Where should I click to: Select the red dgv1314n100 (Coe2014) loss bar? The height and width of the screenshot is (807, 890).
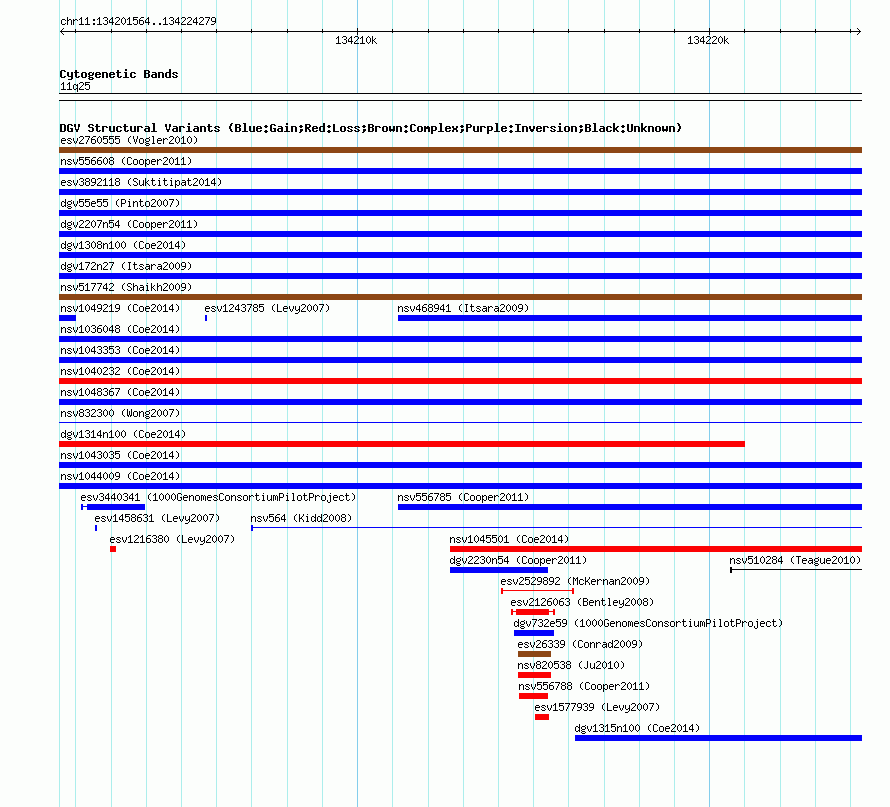(402, 444)
